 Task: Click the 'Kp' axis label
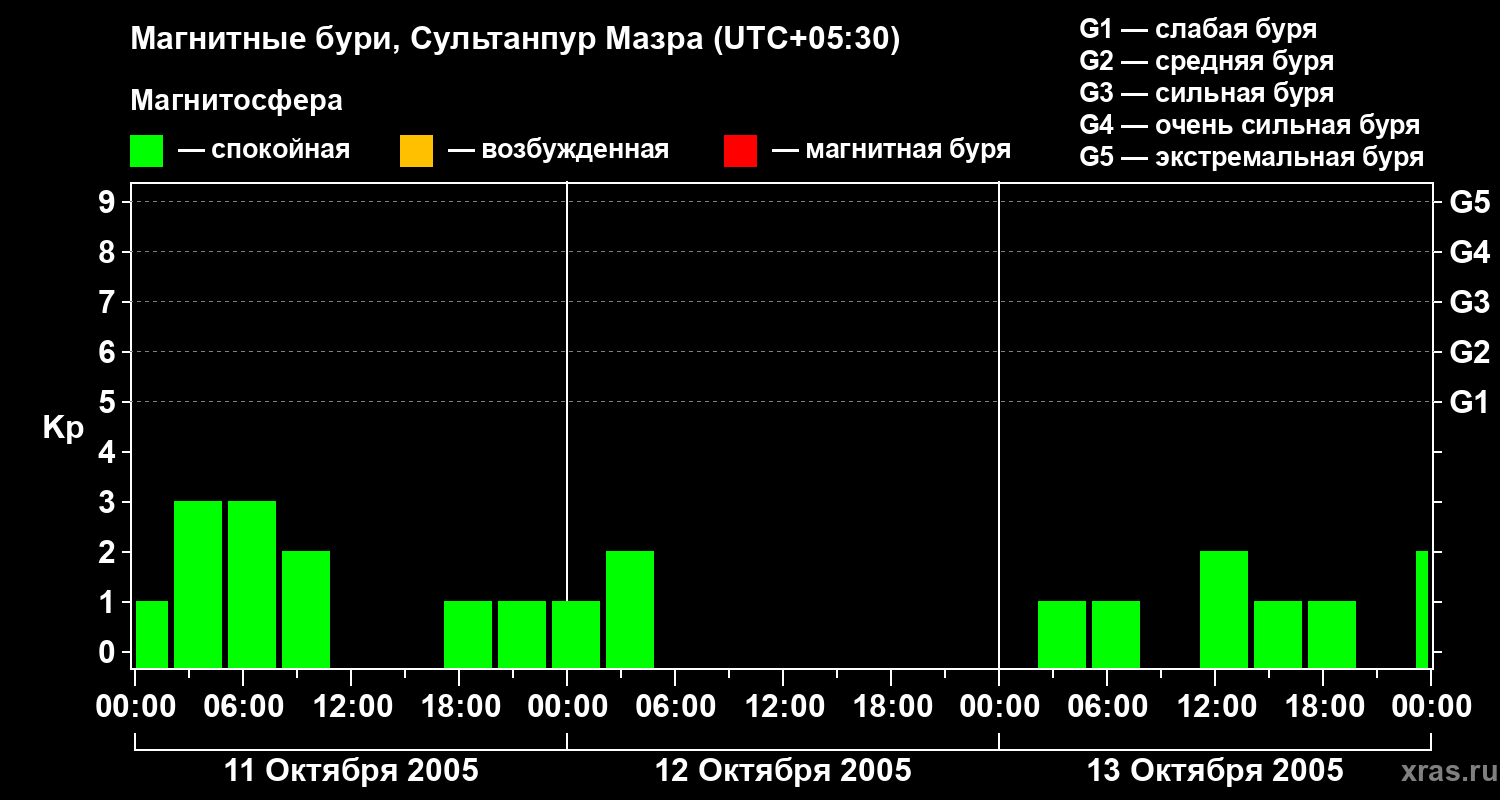(63, 428)
